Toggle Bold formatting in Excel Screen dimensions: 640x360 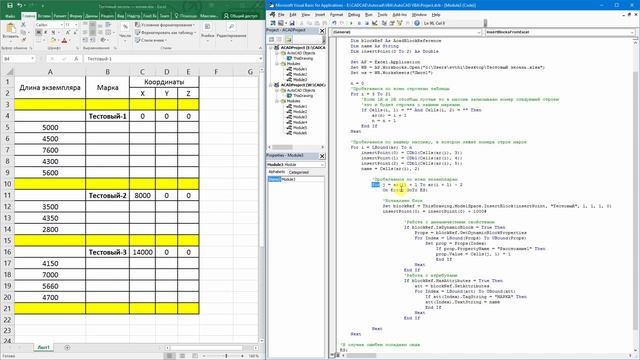(x=39, y=32)
